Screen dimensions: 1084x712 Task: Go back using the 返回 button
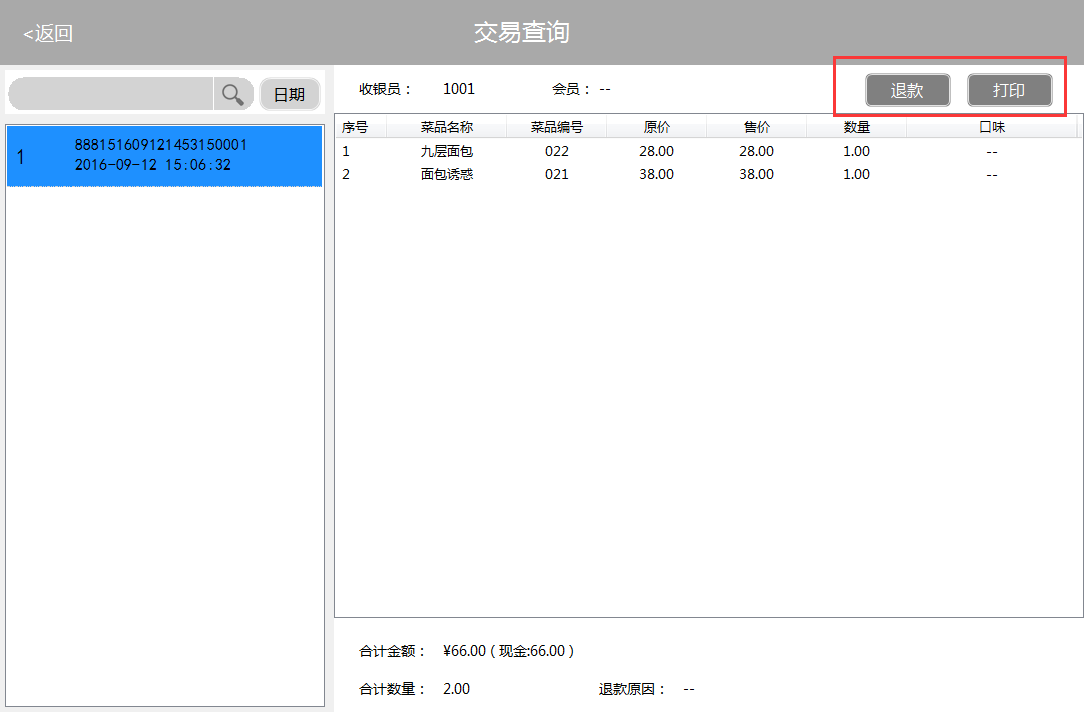(48, 34)
